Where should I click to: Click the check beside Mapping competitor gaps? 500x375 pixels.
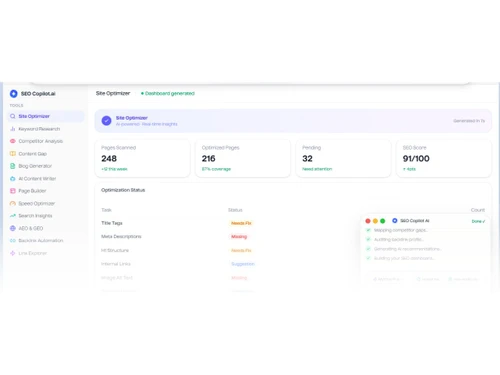coord(368,230)
